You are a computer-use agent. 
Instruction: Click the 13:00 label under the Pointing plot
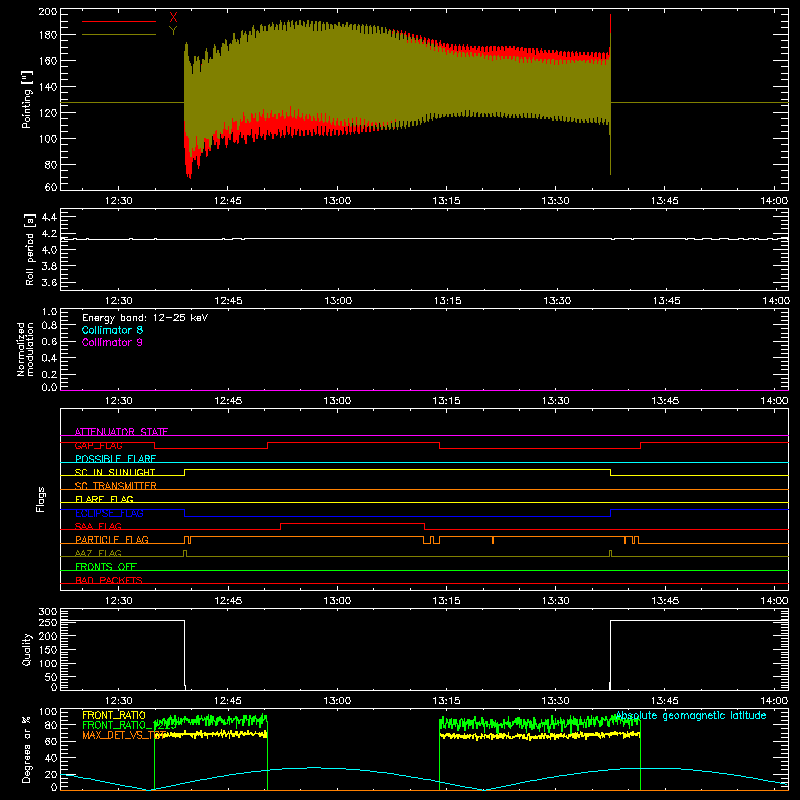pyautogui.click(x=337, y=201)
